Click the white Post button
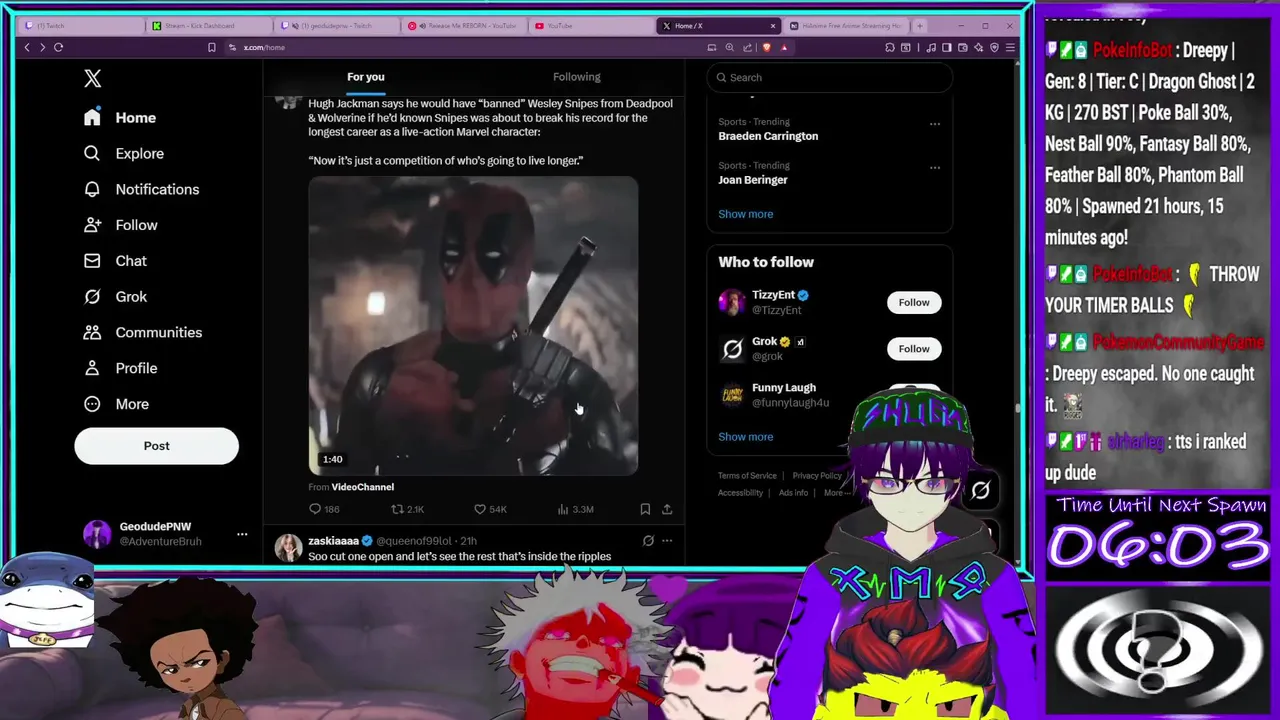Screen dimensions: 1280x720 tap(156, 446)
